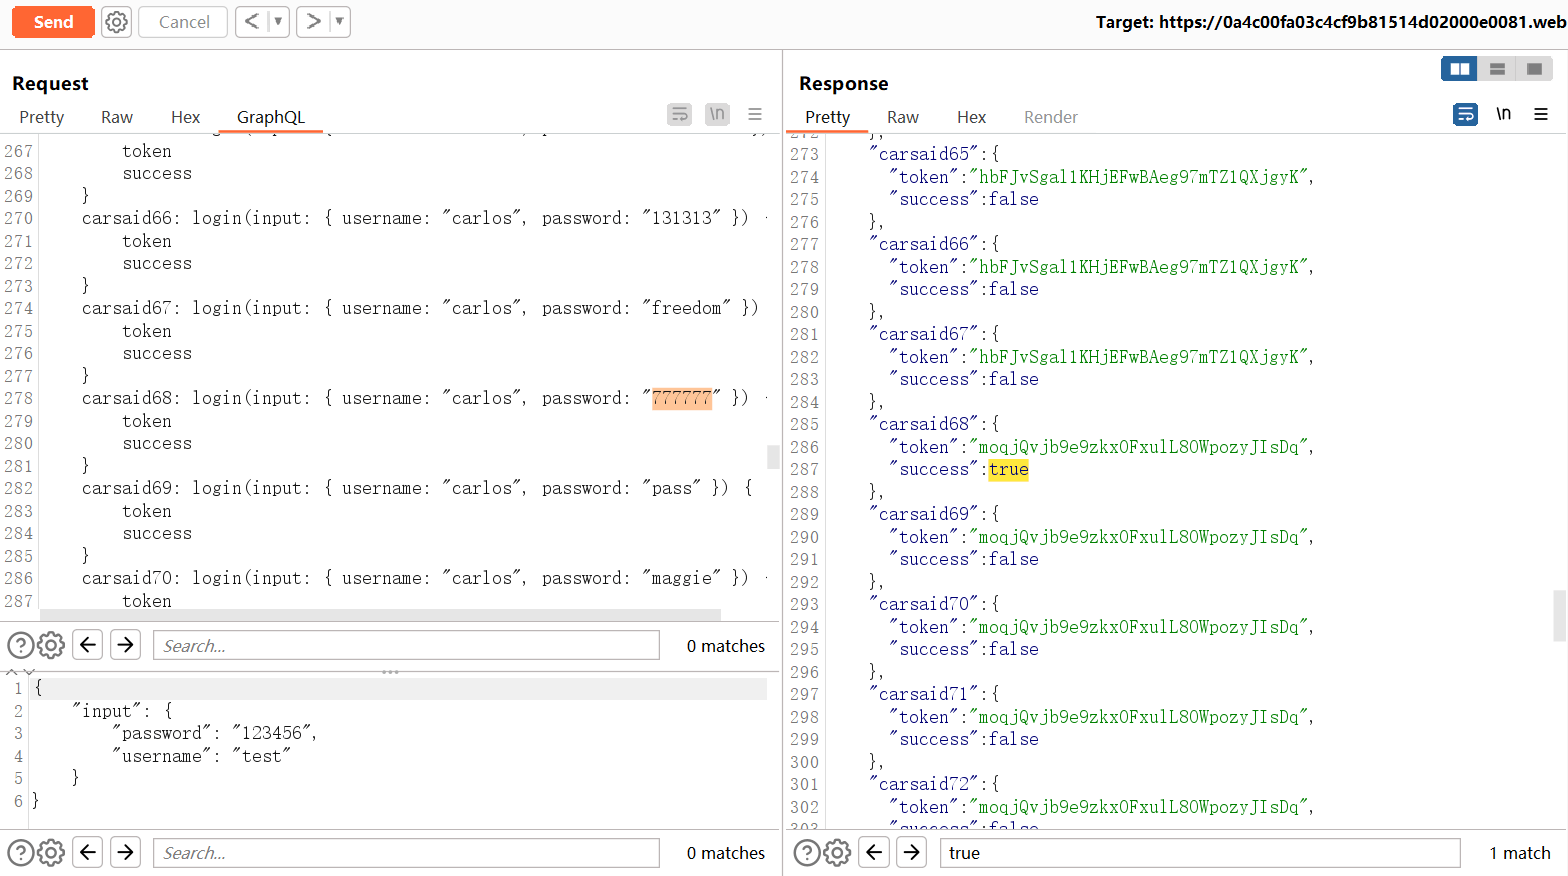Switch to side-by-side layout view
This screenshot has height=876, width=1568.
click(1460, 69)
